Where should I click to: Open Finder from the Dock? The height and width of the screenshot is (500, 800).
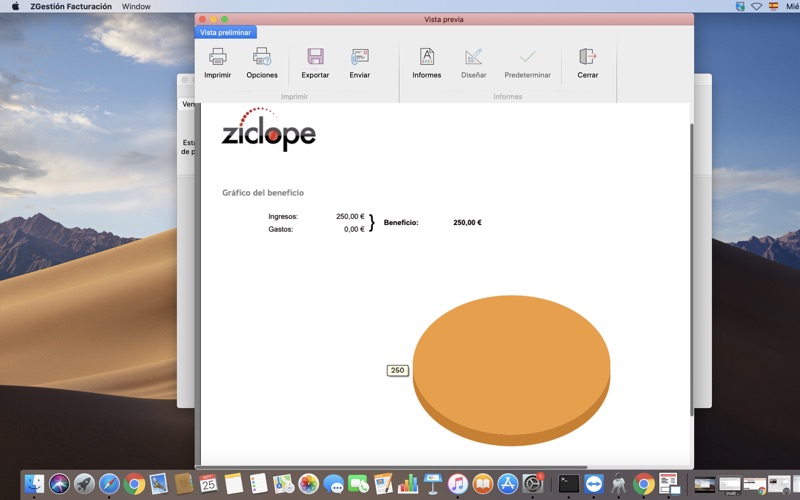34,484
